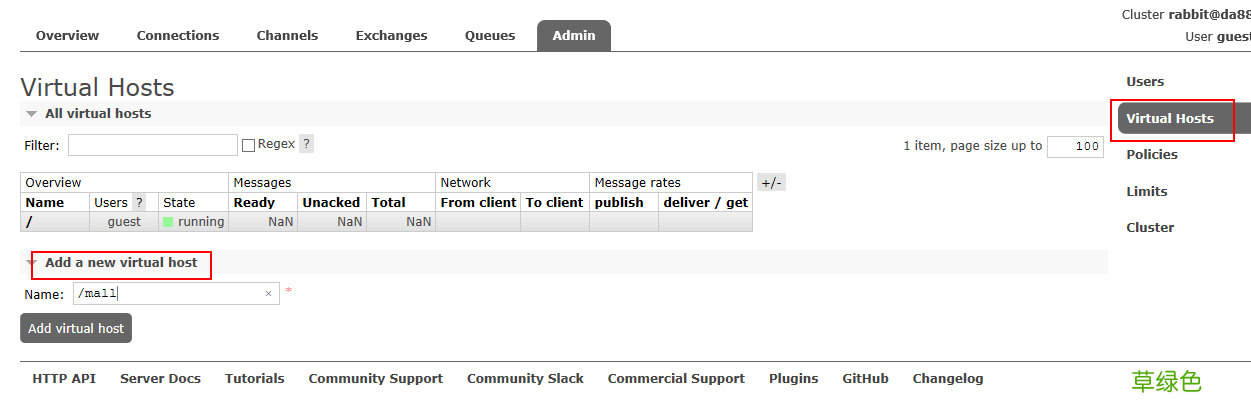This screenshot has height=415, width=1251.
Task: Open the / virtual host link
Action: (x=29, y=222)
